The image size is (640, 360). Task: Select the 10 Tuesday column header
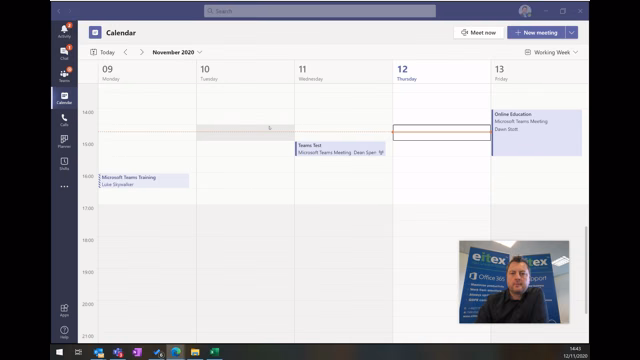coord(245,73)
